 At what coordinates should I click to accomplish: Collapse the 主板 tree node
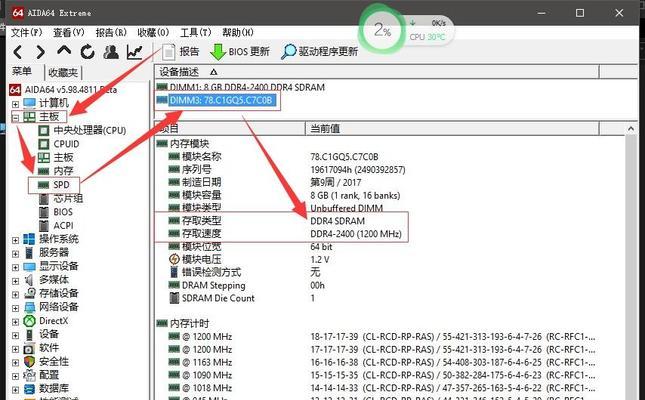(15, 117)
